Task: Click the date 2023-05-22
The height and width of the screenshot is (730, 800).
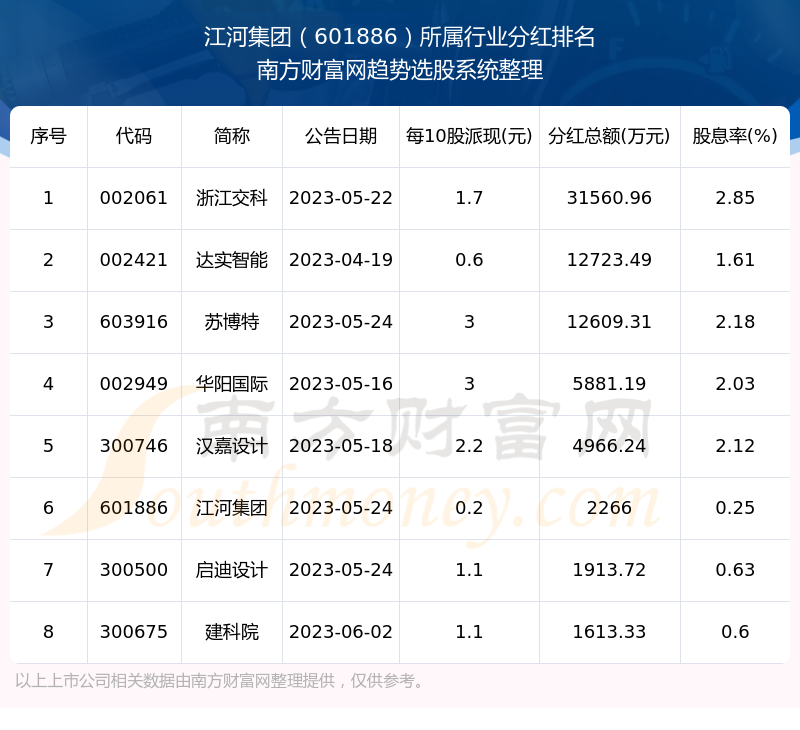Action: (x=341, y=198)
